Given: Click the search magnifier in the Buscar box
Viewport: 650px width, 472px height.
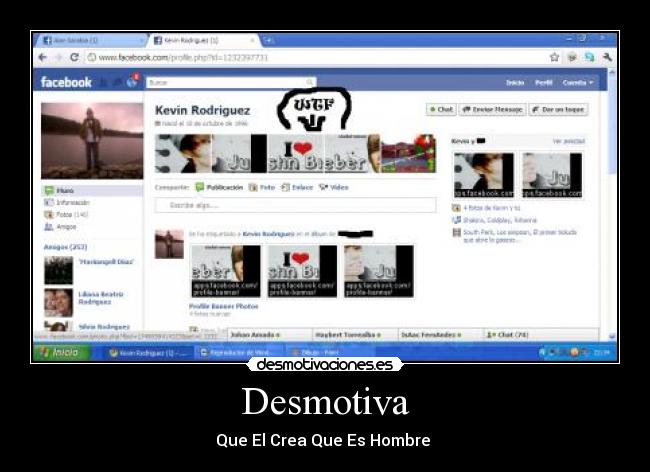Looking at the screenshot, I should pyautogui.click(x=309, y=82).
